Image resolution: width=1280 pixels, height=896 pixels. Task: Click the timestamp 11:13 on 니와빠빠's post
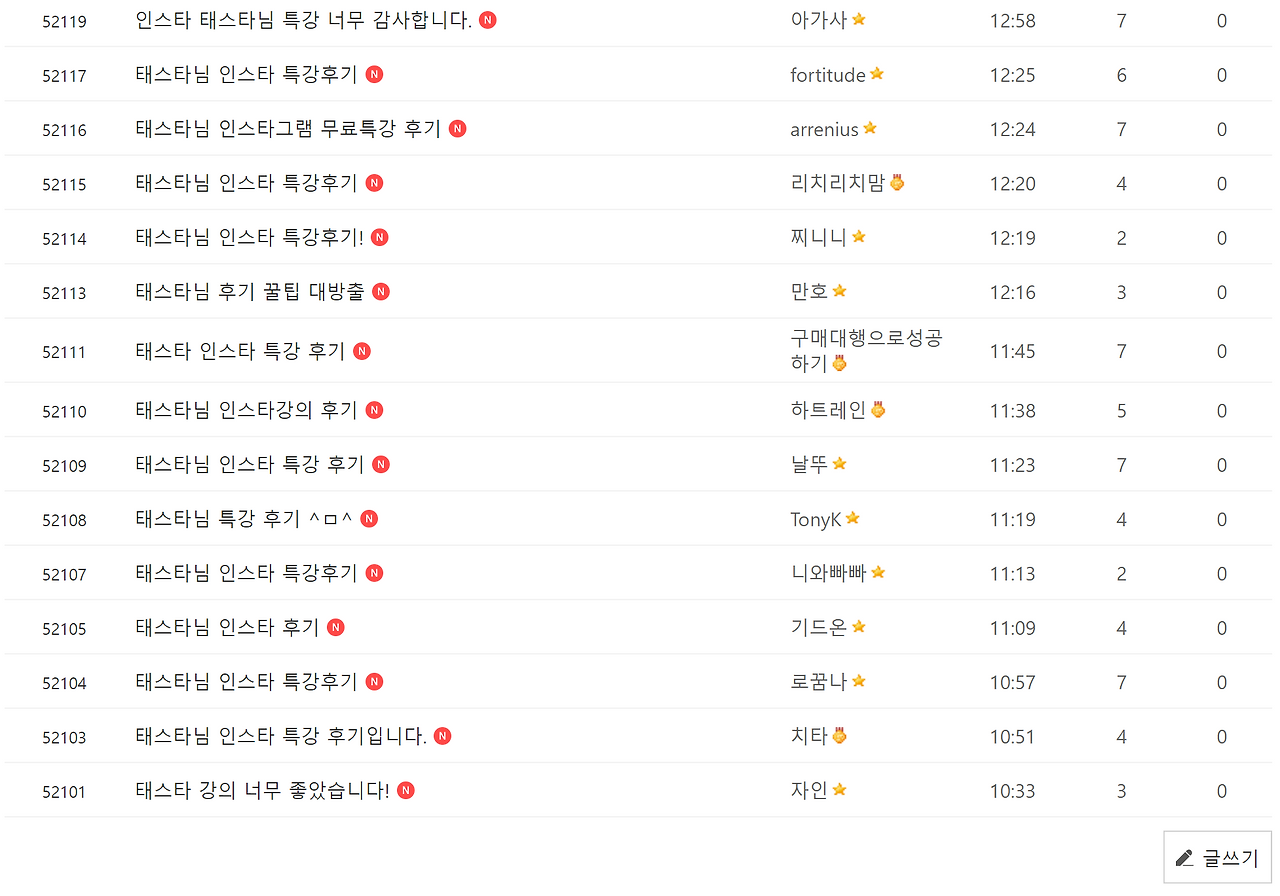(x=1011, y=573)
